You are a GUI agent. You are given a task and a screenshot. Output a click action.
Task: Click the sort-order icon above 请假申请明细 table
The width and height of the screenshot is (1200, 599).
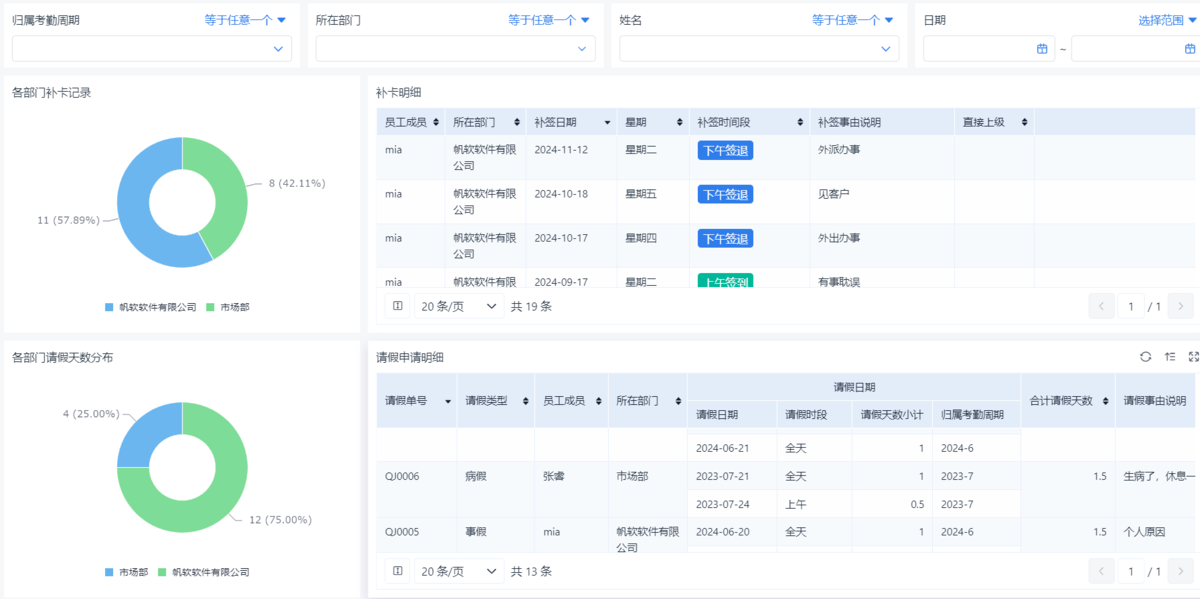pos(1170,357)
